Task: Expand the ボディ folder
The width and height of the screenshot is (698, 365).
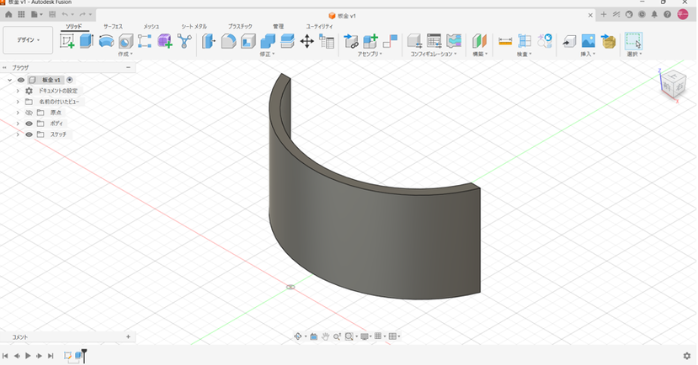Action: pyautogui.click(x=18, y=124)
